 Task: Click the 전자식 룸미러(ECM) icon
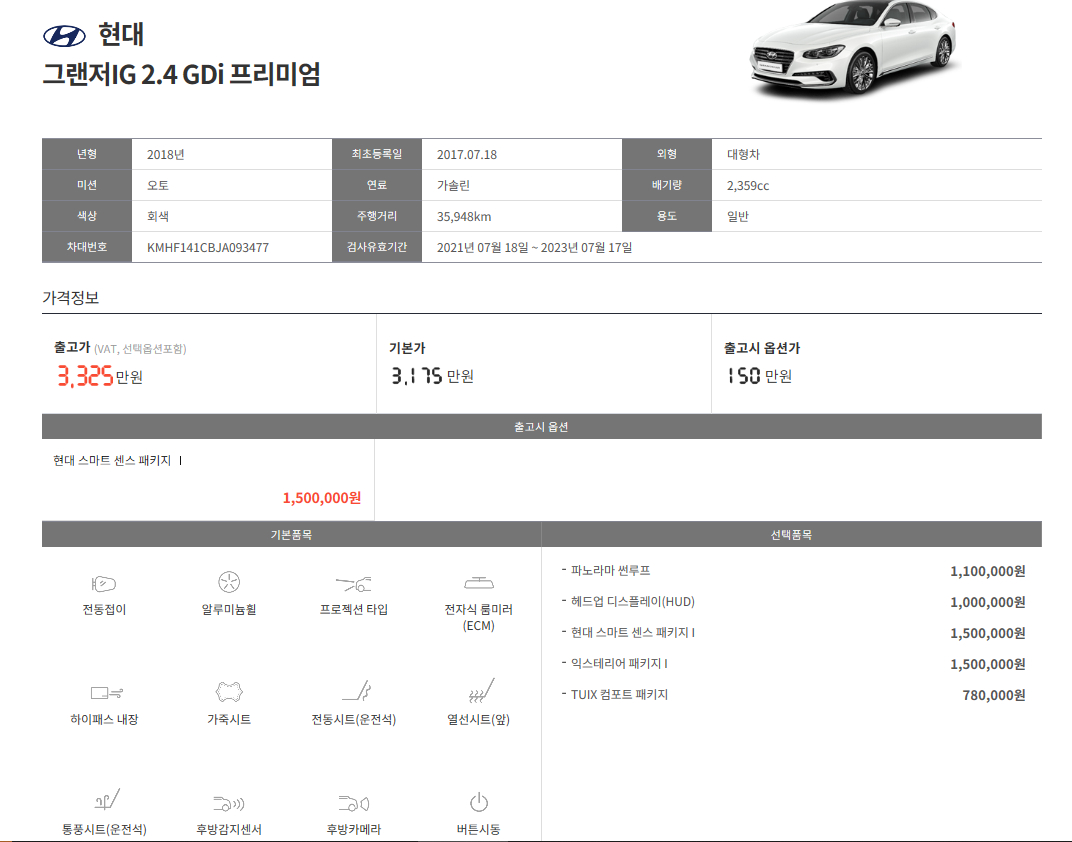tap(479, 583)
